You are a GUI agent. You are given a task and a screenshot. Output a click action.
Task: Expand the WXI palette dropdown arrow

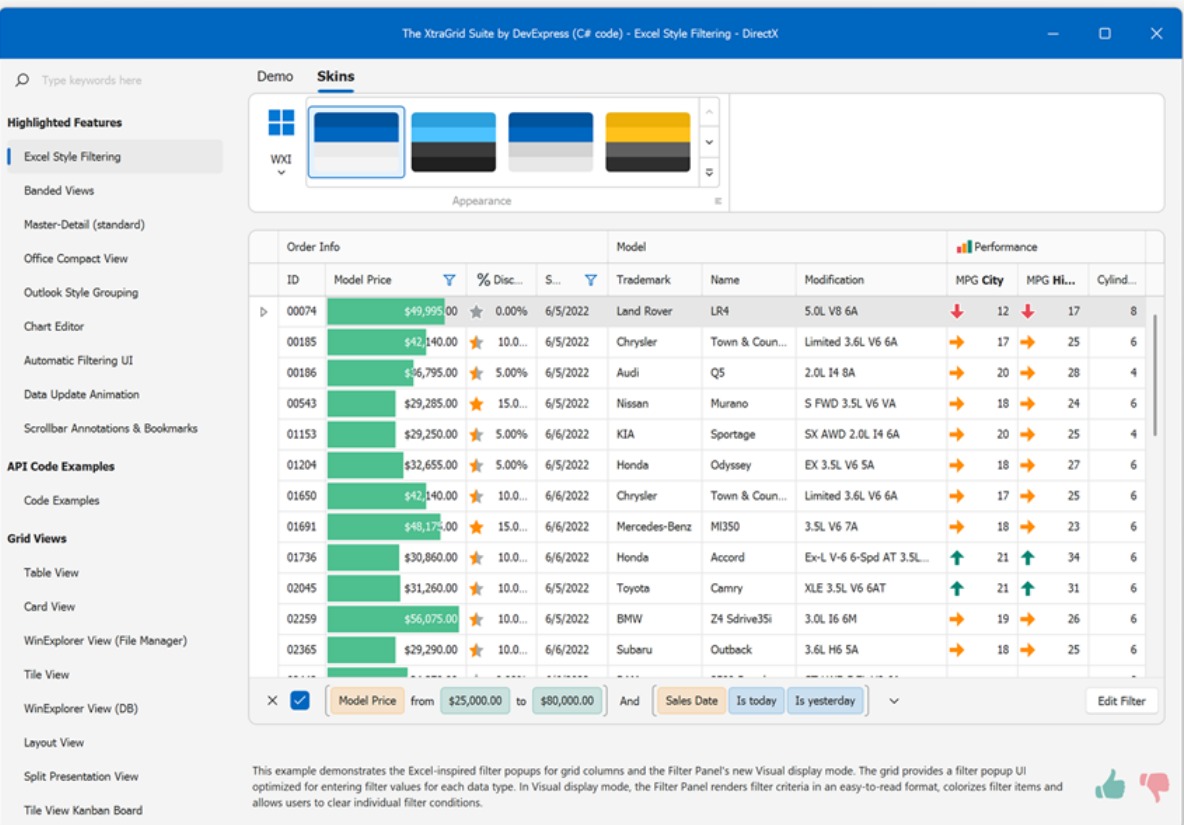click(281, 173)
